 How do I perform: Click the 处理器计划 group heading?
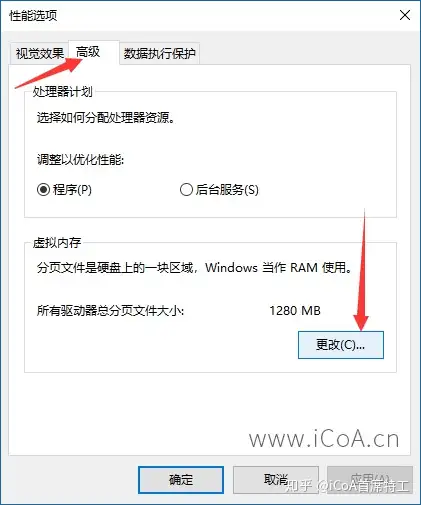click(62, 91)
